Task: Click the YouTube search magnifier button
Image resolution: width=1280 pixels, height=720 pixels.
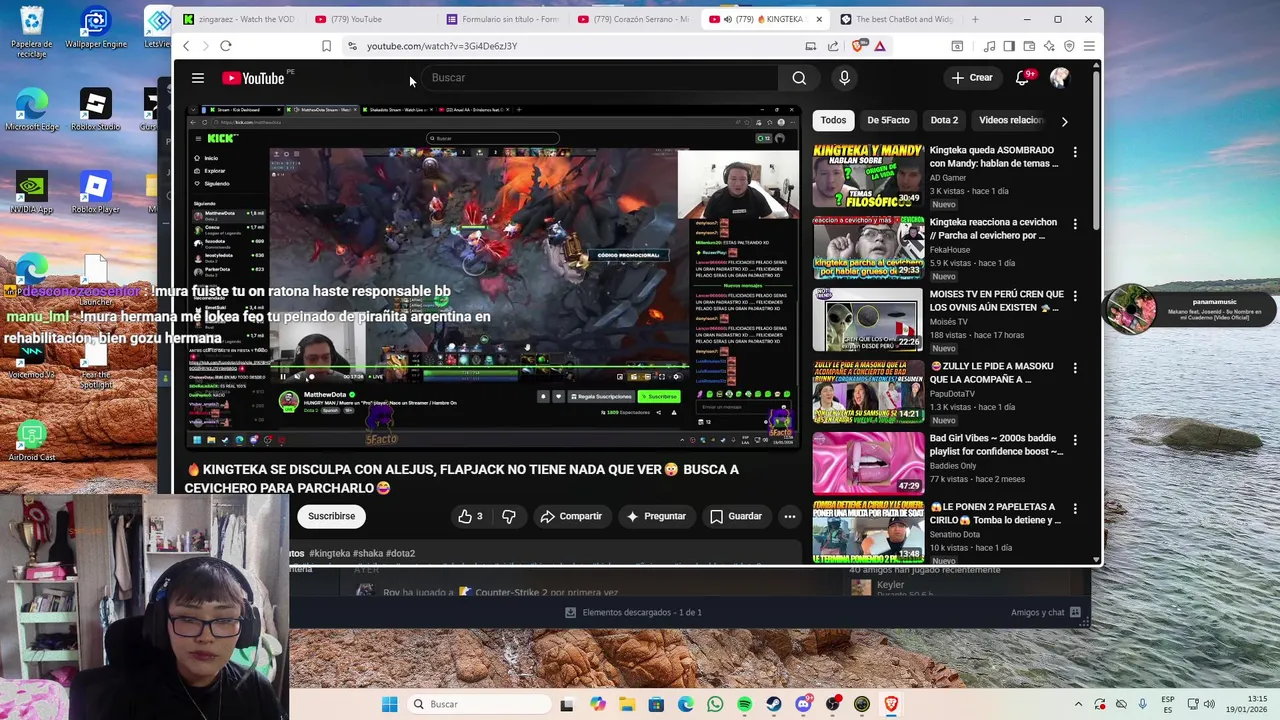Action: pyautogui.click(x=799, y=78)
